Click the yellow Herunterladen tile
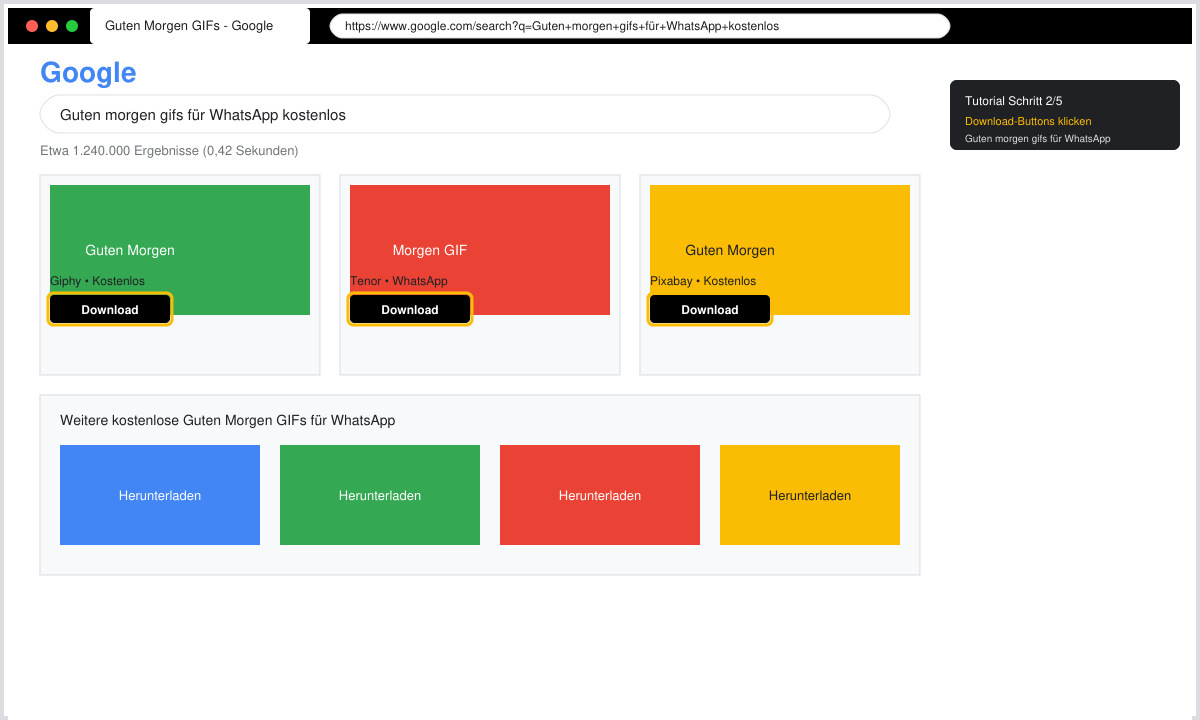This screenshot has height=720, width=1200. pos(810,495)
